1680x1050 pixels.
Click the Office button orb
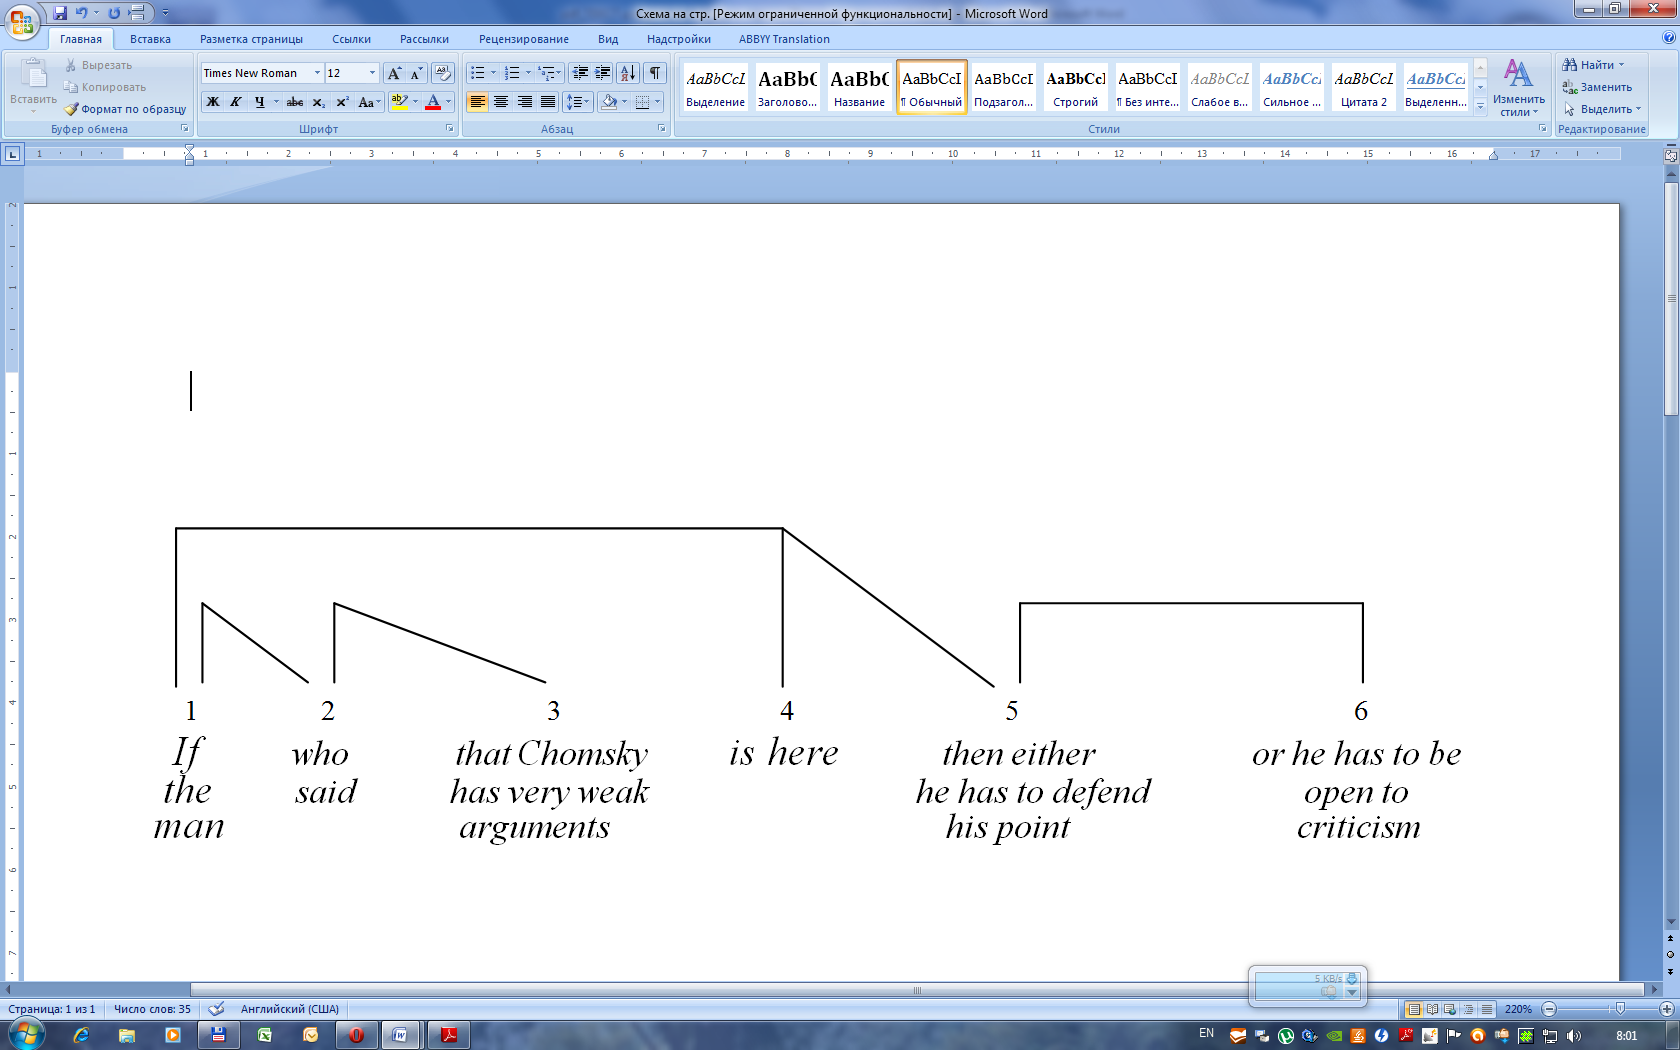click(x=22, y=21)
